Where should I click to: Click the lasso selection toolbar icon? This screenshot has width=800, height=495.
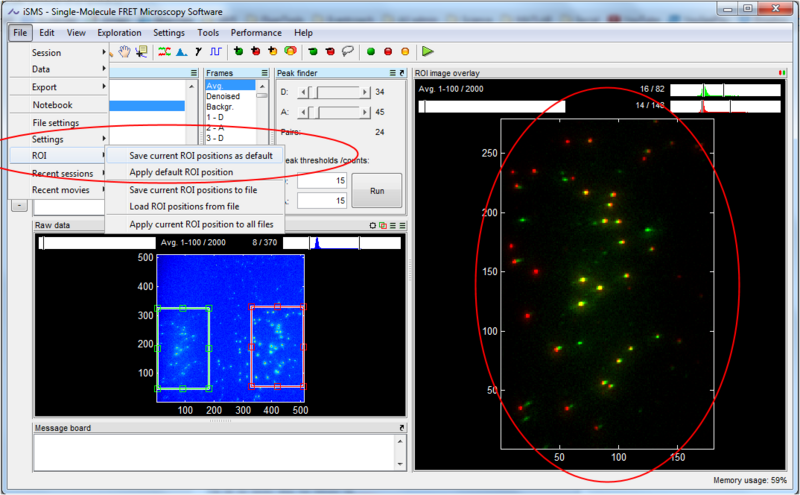tap(348, 51)
